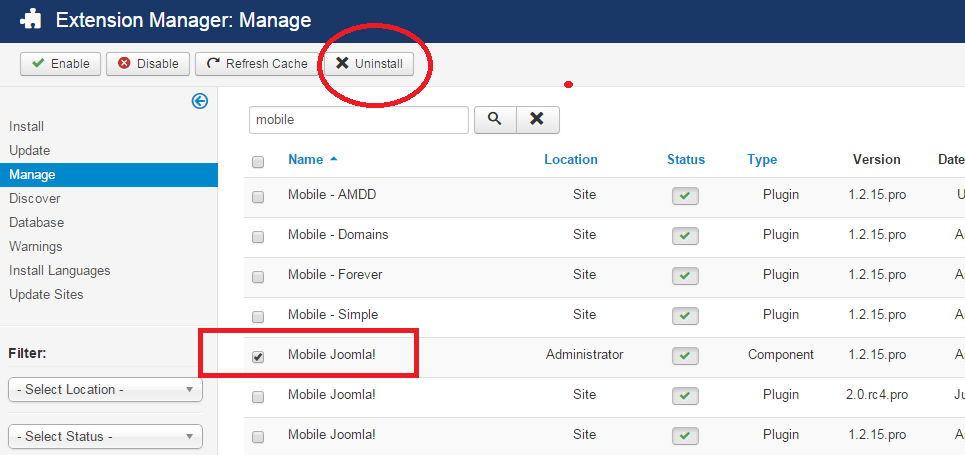Viewport: 965px width, 455px height.
Task: Click the extension puzzle icon in the header
Action: coord(31,20)
